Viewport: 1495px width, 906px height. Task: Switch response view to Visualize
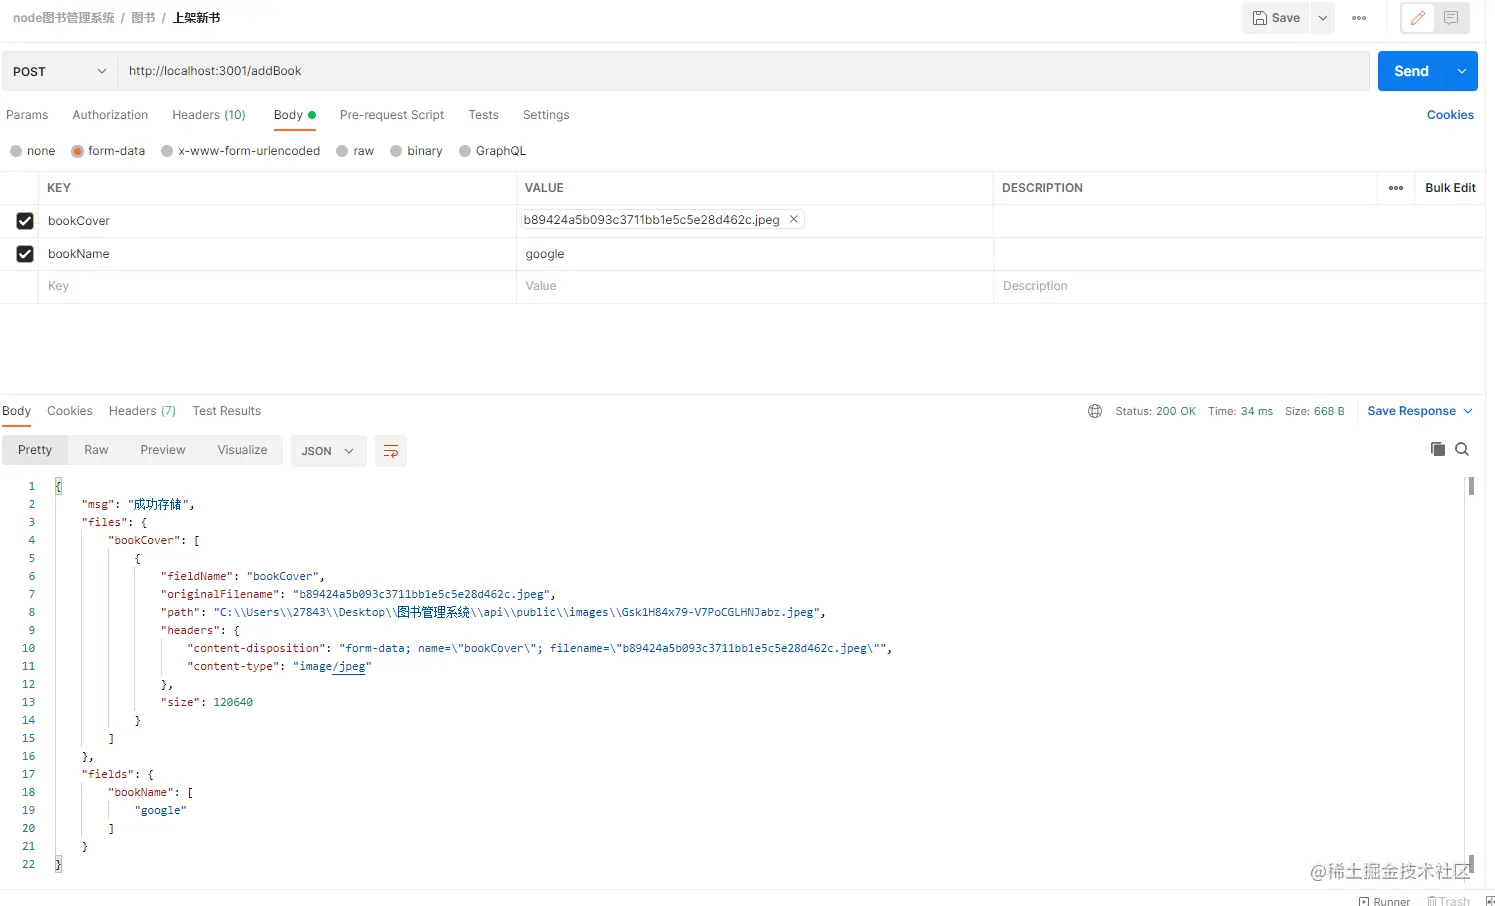click(x=243, y=450)
